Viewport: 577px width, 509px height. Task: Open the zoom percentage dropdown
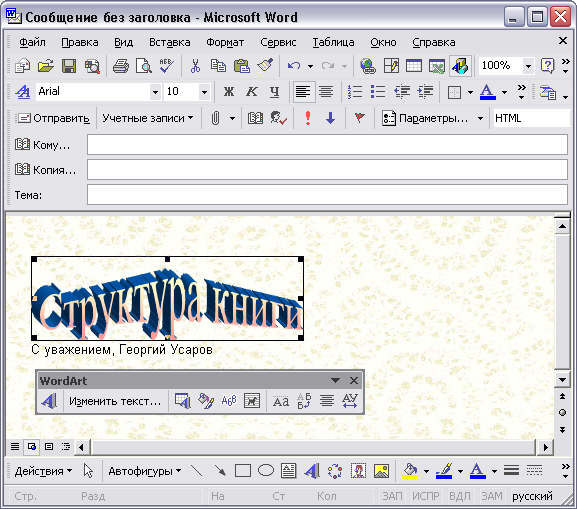(528, 66)
